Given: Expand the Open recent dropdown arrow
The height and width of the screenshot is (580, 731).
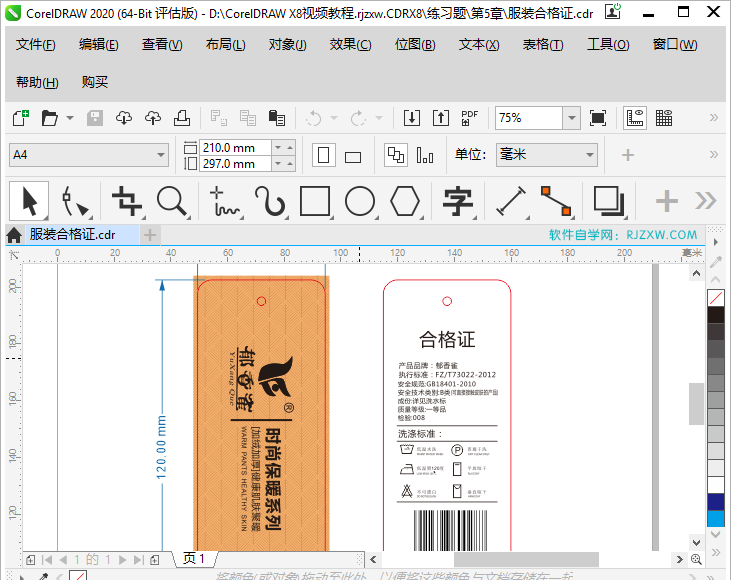Looking at the screenshot, I should pos(69,118).
